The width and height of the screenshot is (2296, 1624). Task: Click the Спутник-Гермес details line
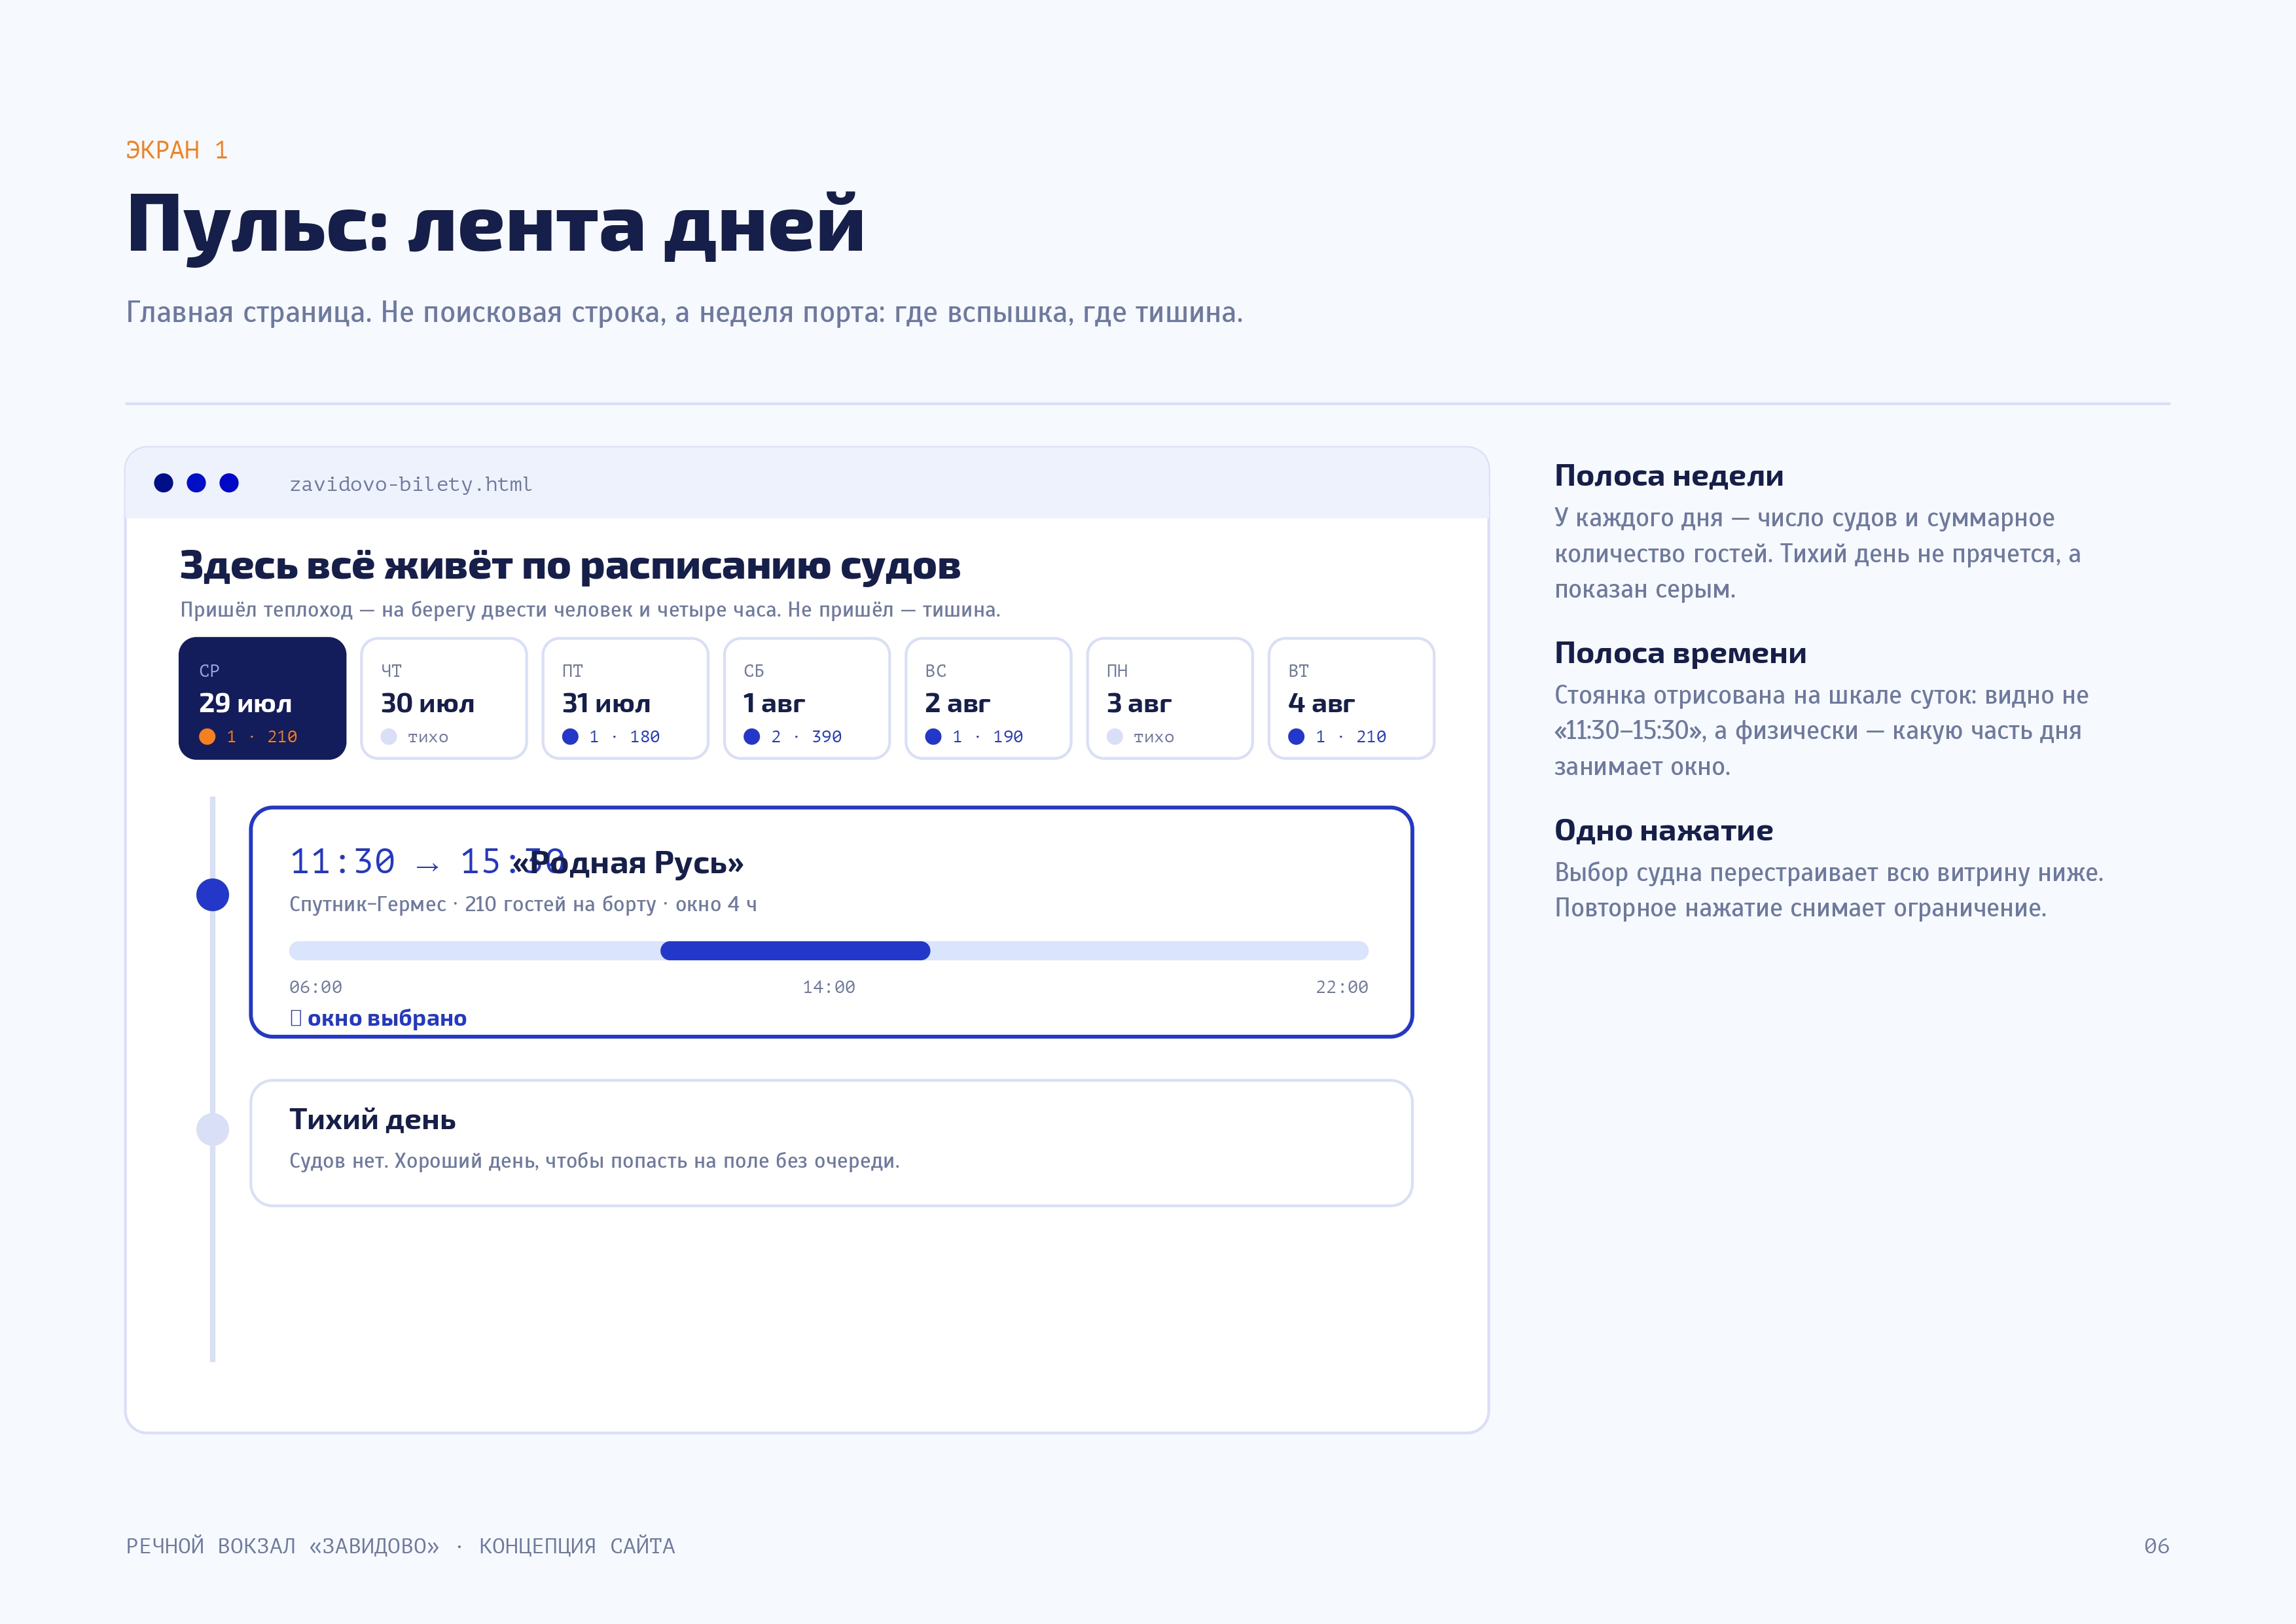tap(523, 904)
